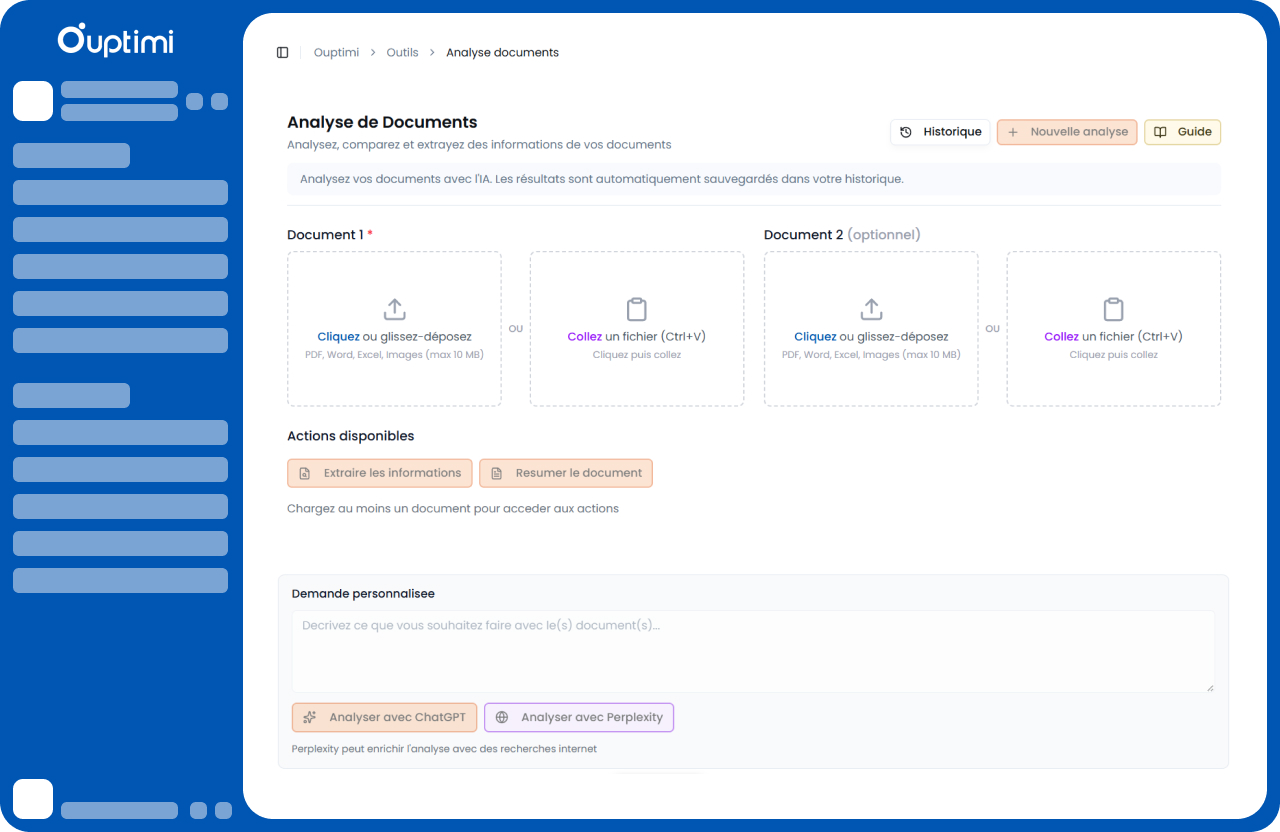
Task: Click the book icon on the Guide button
Action: (x=1160, y=131)
